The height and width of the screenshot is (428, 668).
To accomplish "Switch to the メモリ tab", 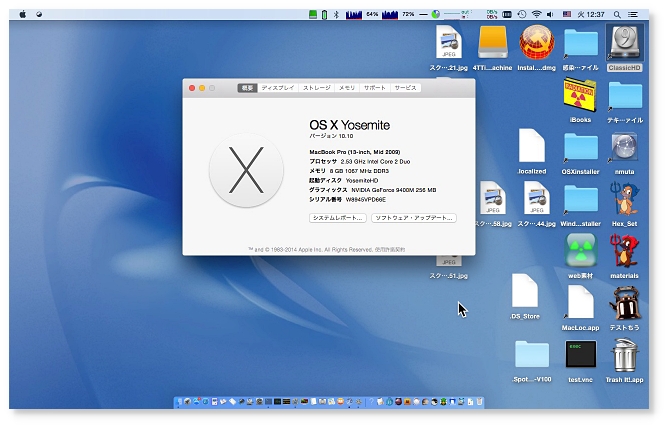I will (x=346, y=88).
